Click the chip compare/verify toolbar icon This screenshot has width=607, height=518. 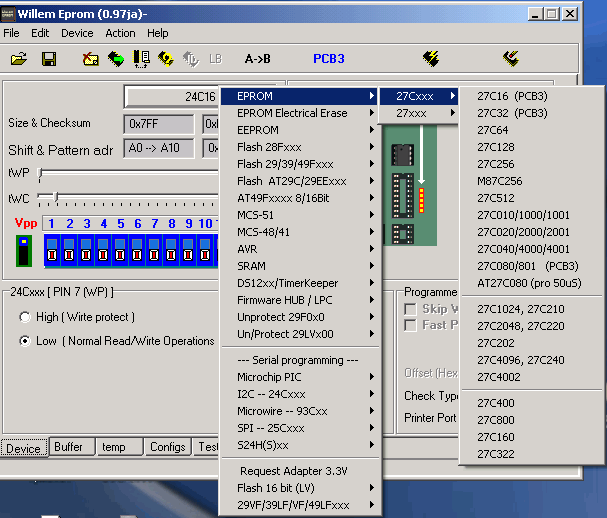(141, 59)
